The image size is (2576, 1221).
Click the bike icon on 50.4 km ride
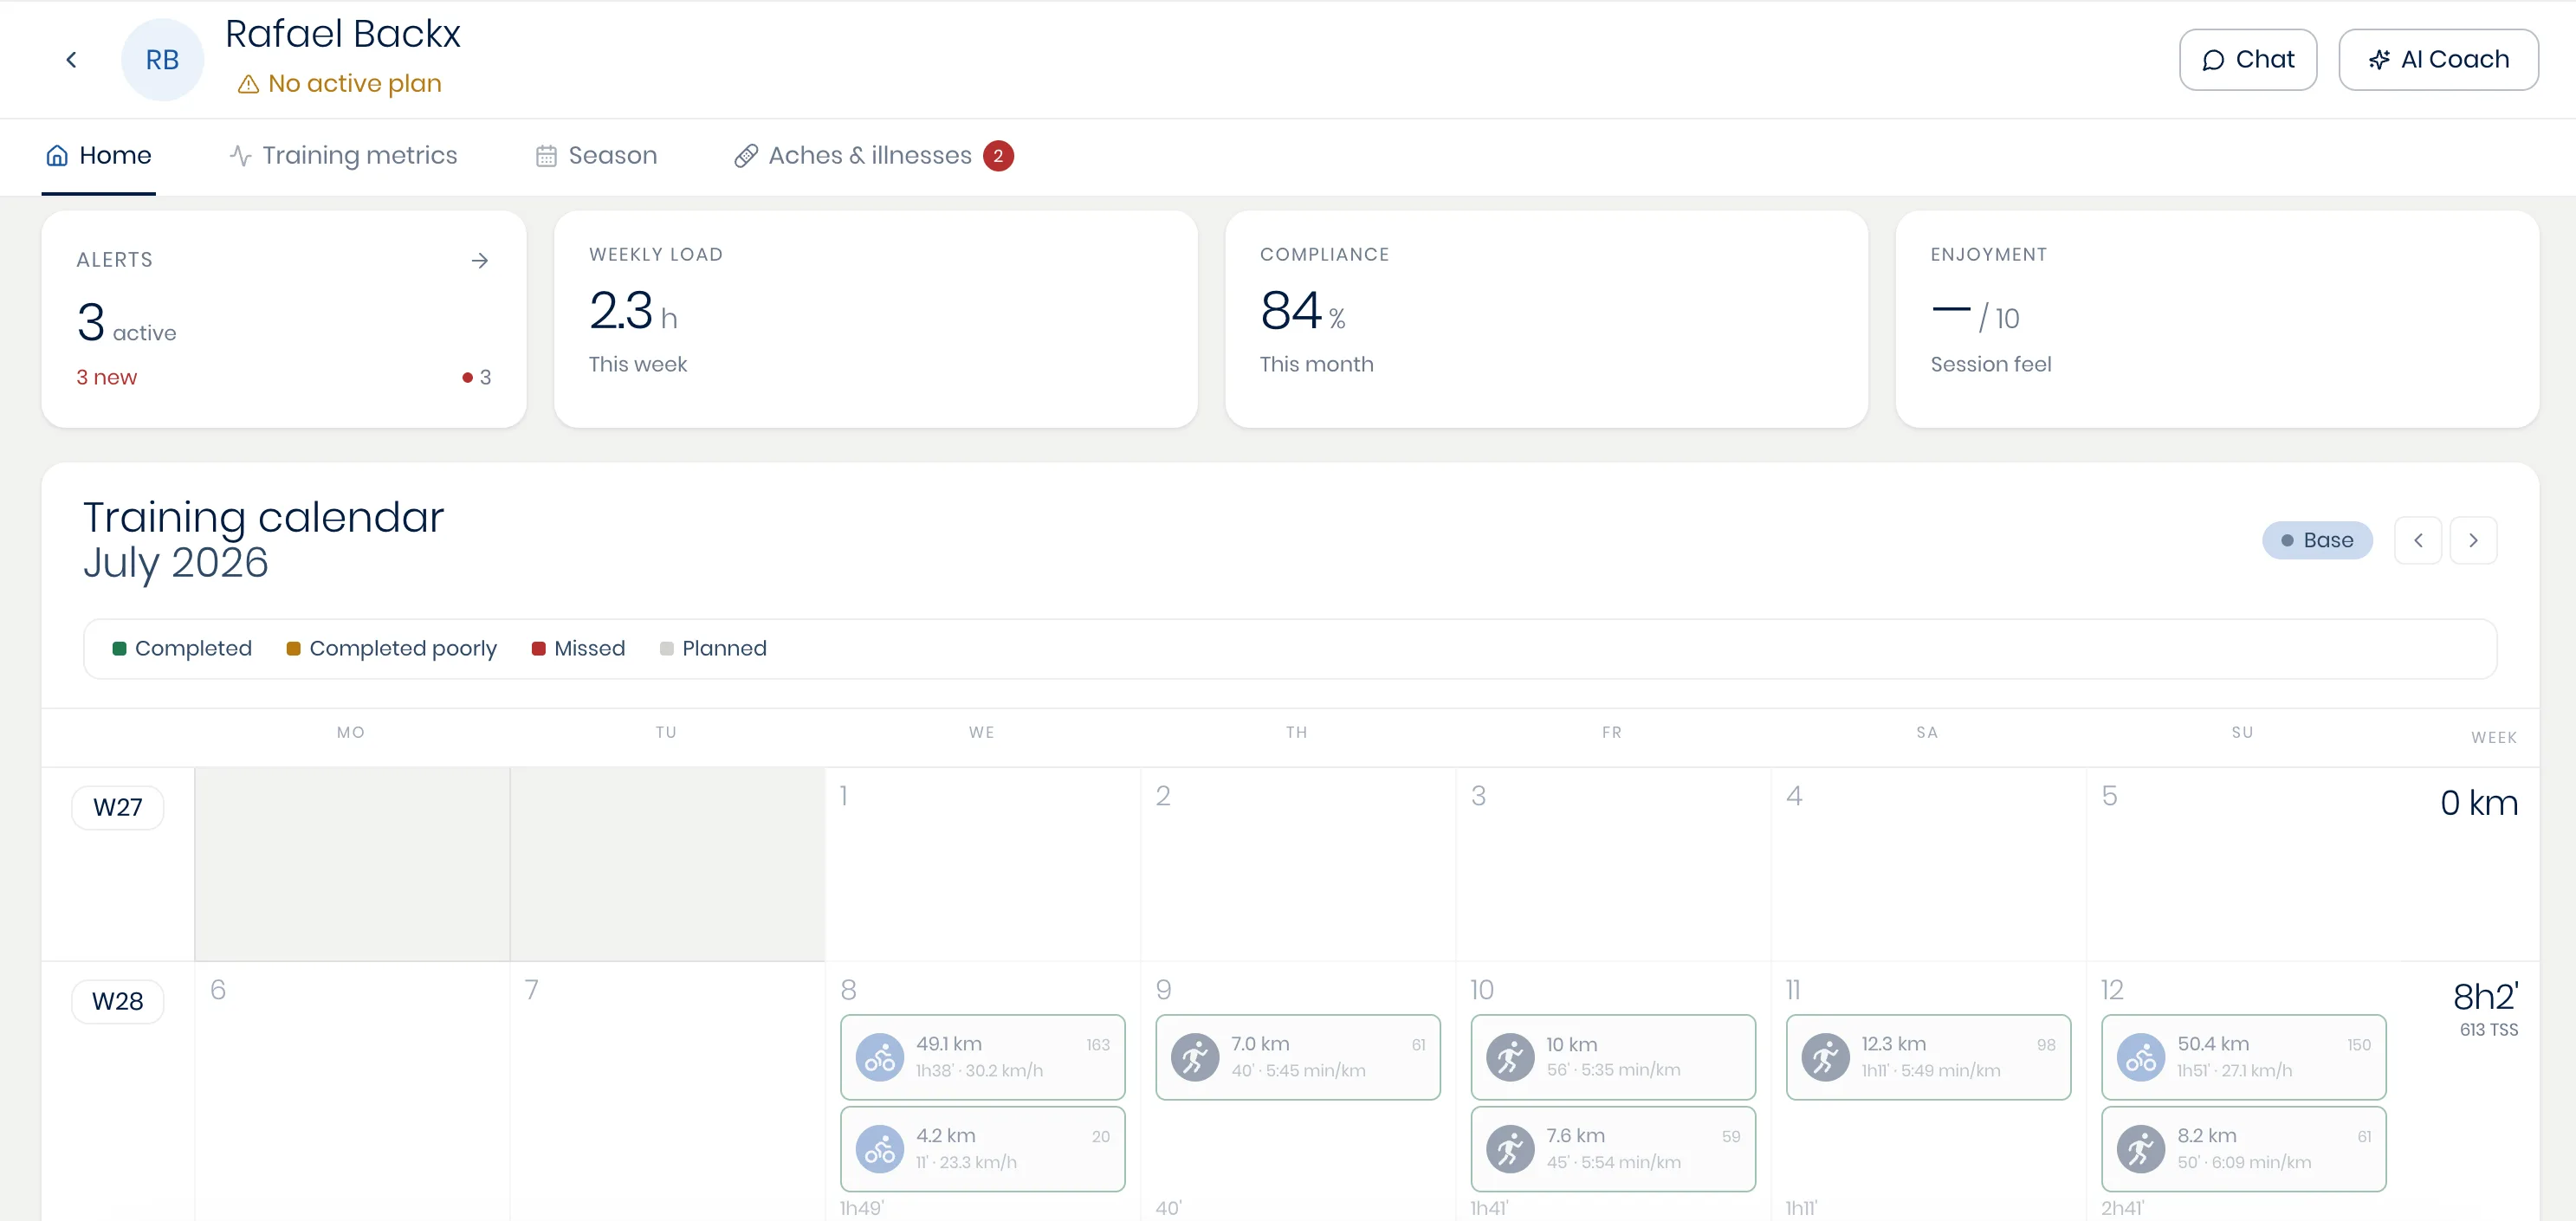(2141, 1058)
